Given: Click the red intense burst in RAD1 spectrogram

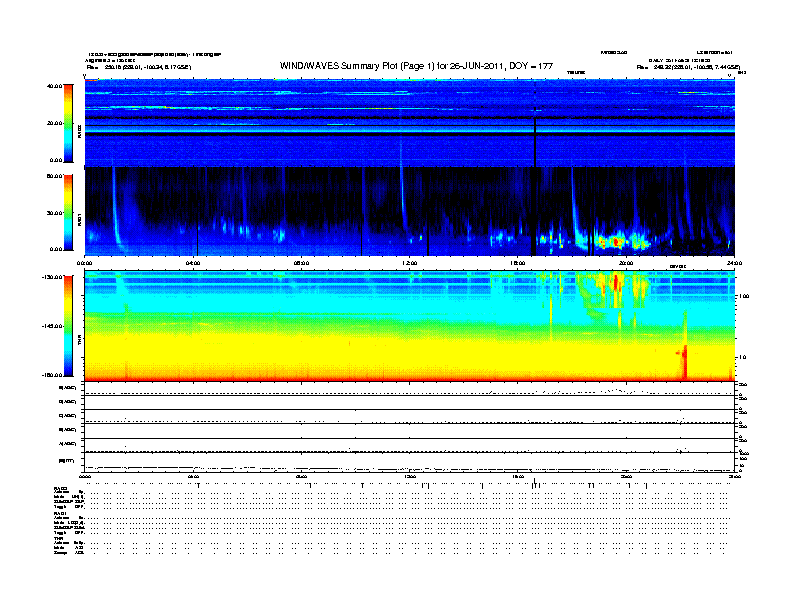Looking at the screenshot, I should [616, 242].
